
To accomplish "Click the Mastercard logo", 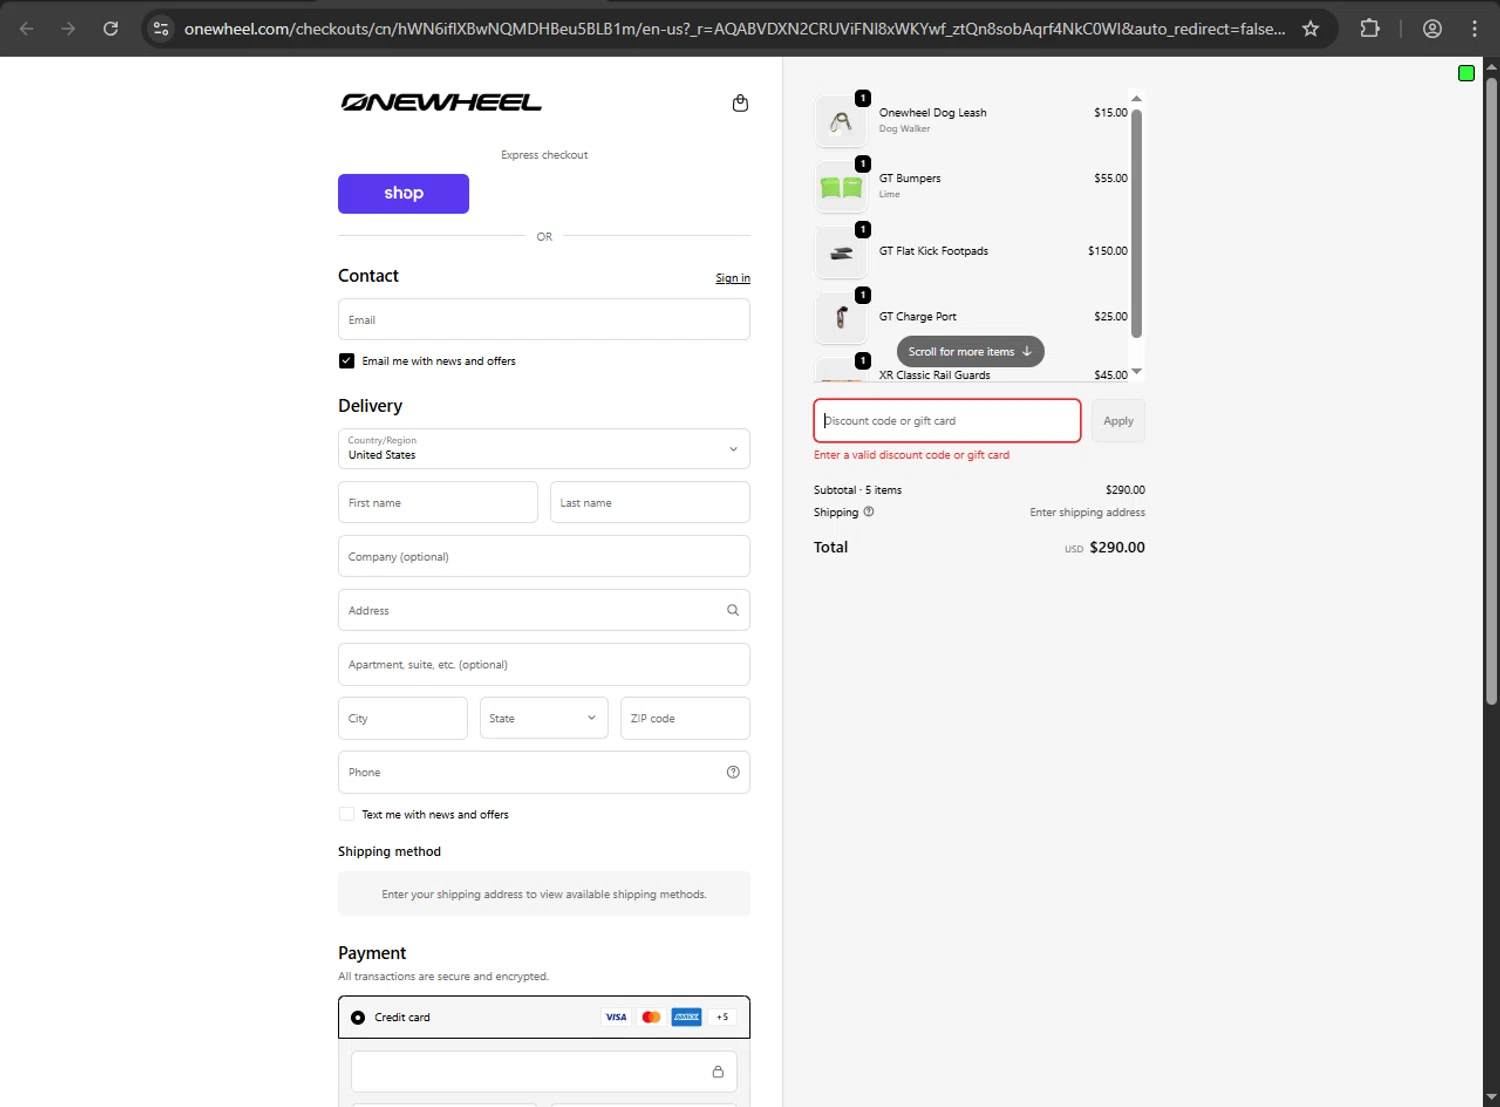I will tap(651, 1017).
